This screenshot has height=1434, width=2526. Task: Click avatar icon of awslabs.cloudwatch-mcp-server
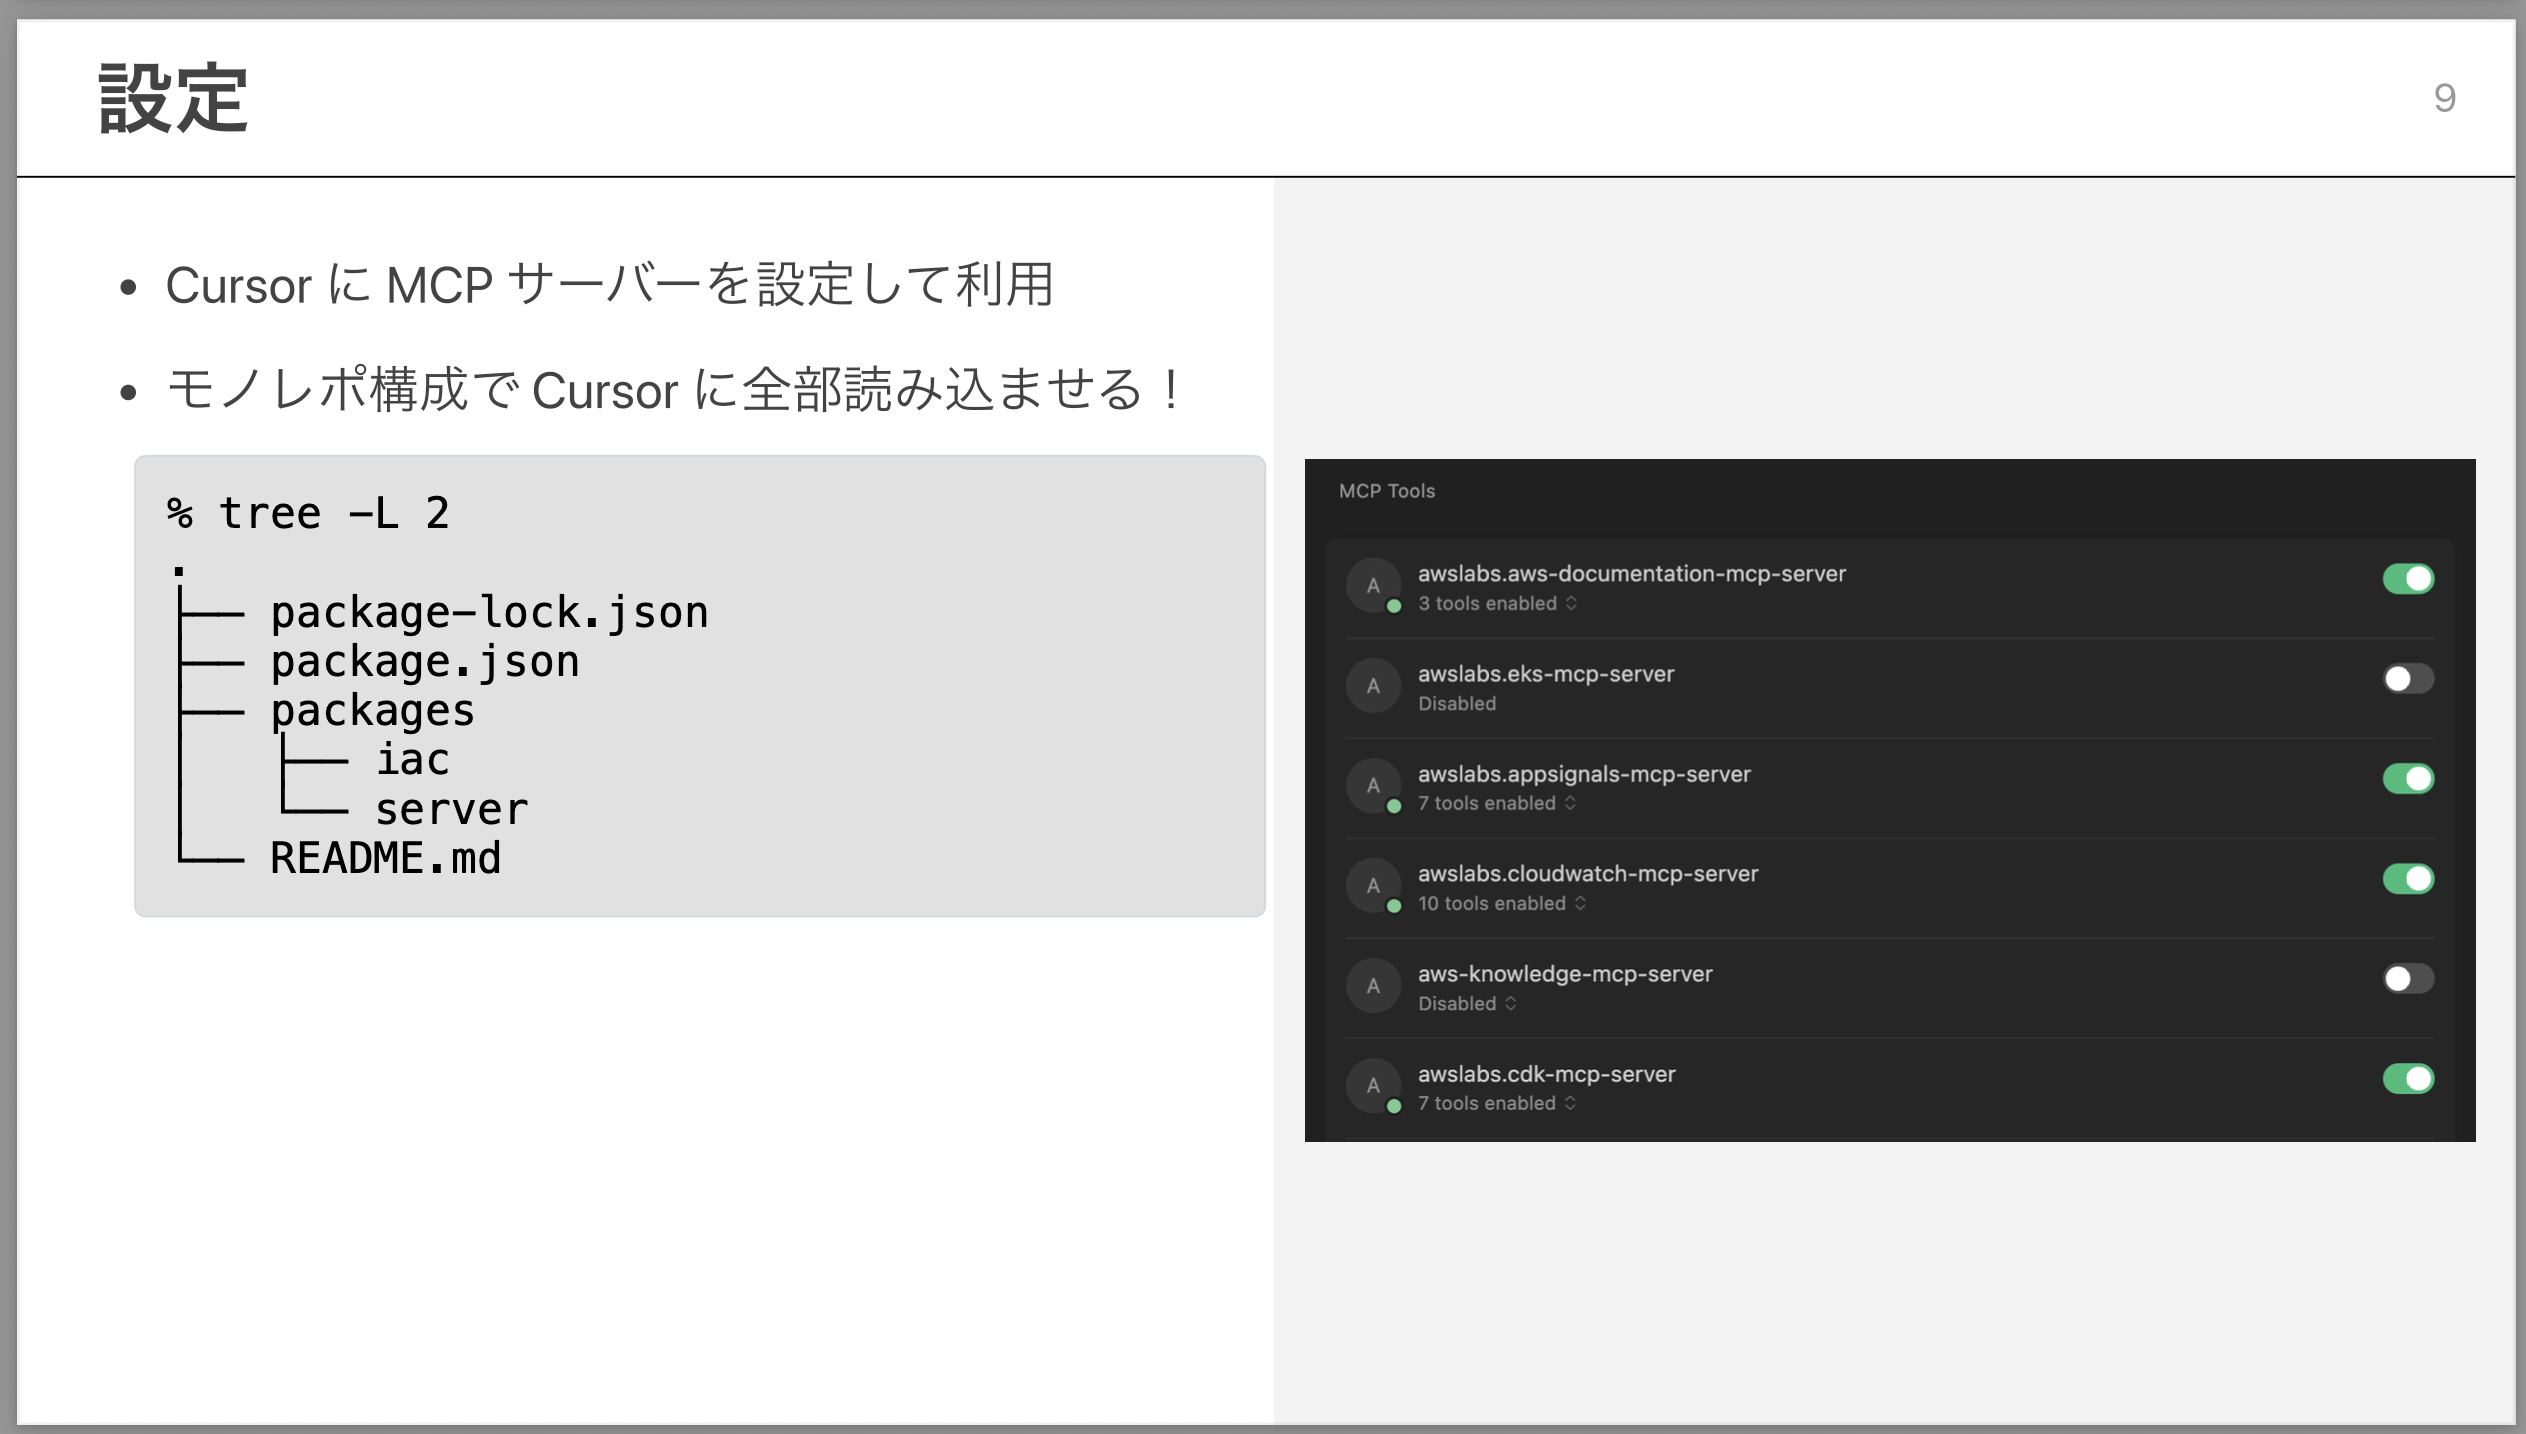pos(1374,886)
